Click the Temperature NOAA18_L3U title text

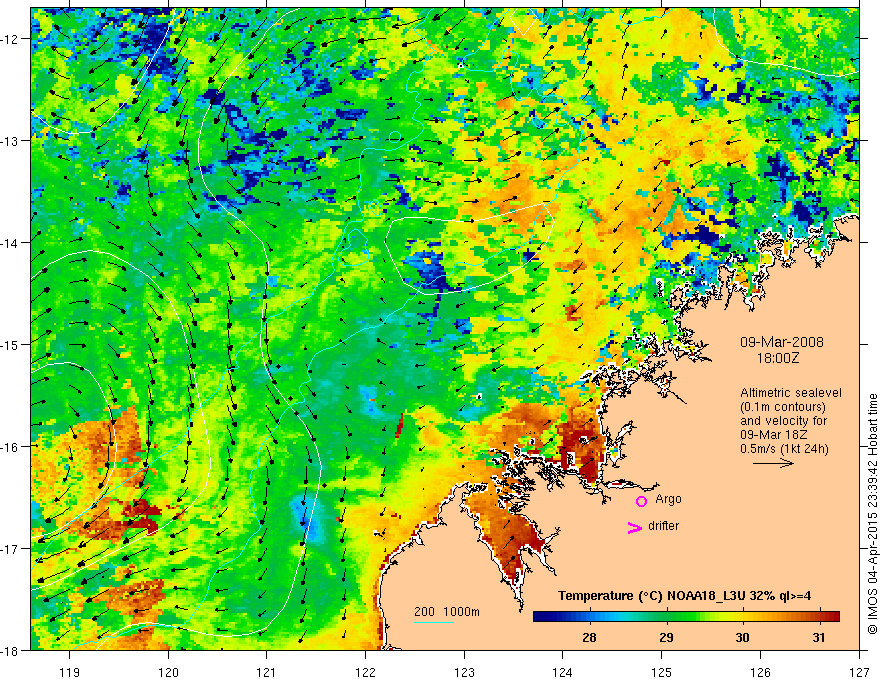pos(685,596)
